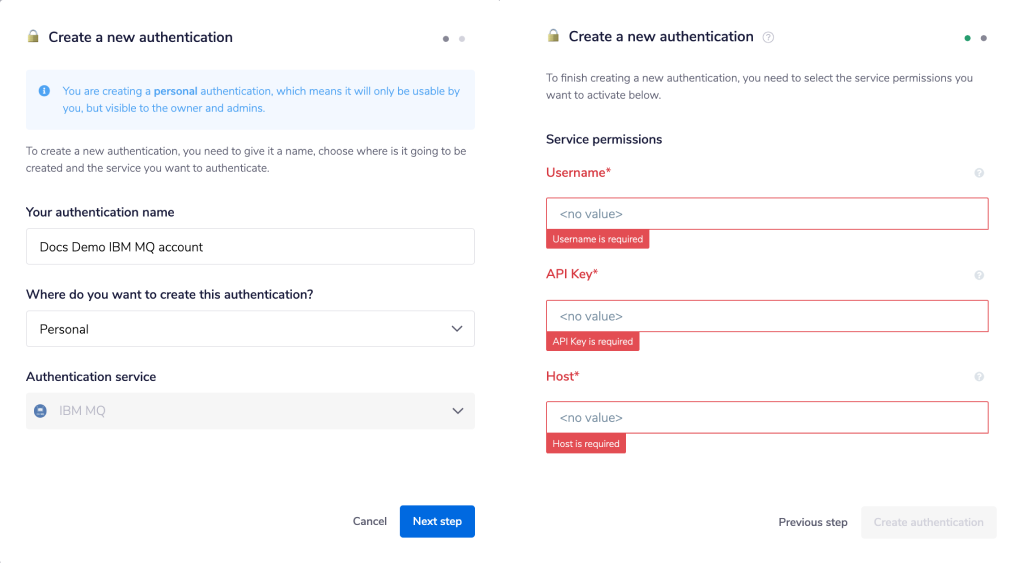The height and width of the screenshot is (563, 1021).
Task: Go back with Previous step
Action: click(813, 522)
